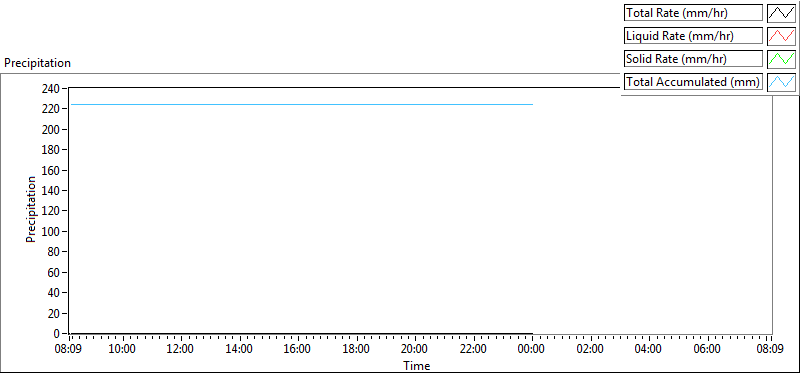Viewport: 800px width, 373px height.
Task: Select the Total Accumulated (mm) legend label
Action: 693,82
